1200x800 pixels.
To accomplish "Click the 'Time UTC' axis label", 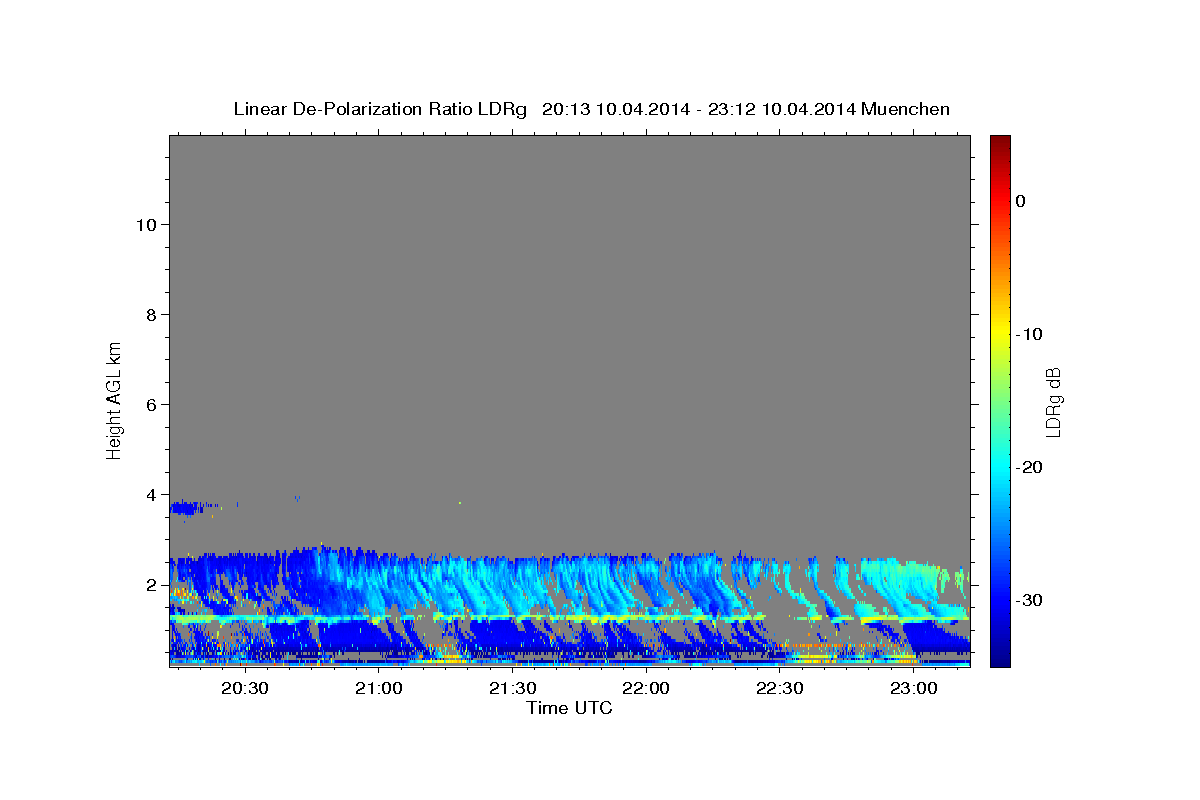I will 569,708.
